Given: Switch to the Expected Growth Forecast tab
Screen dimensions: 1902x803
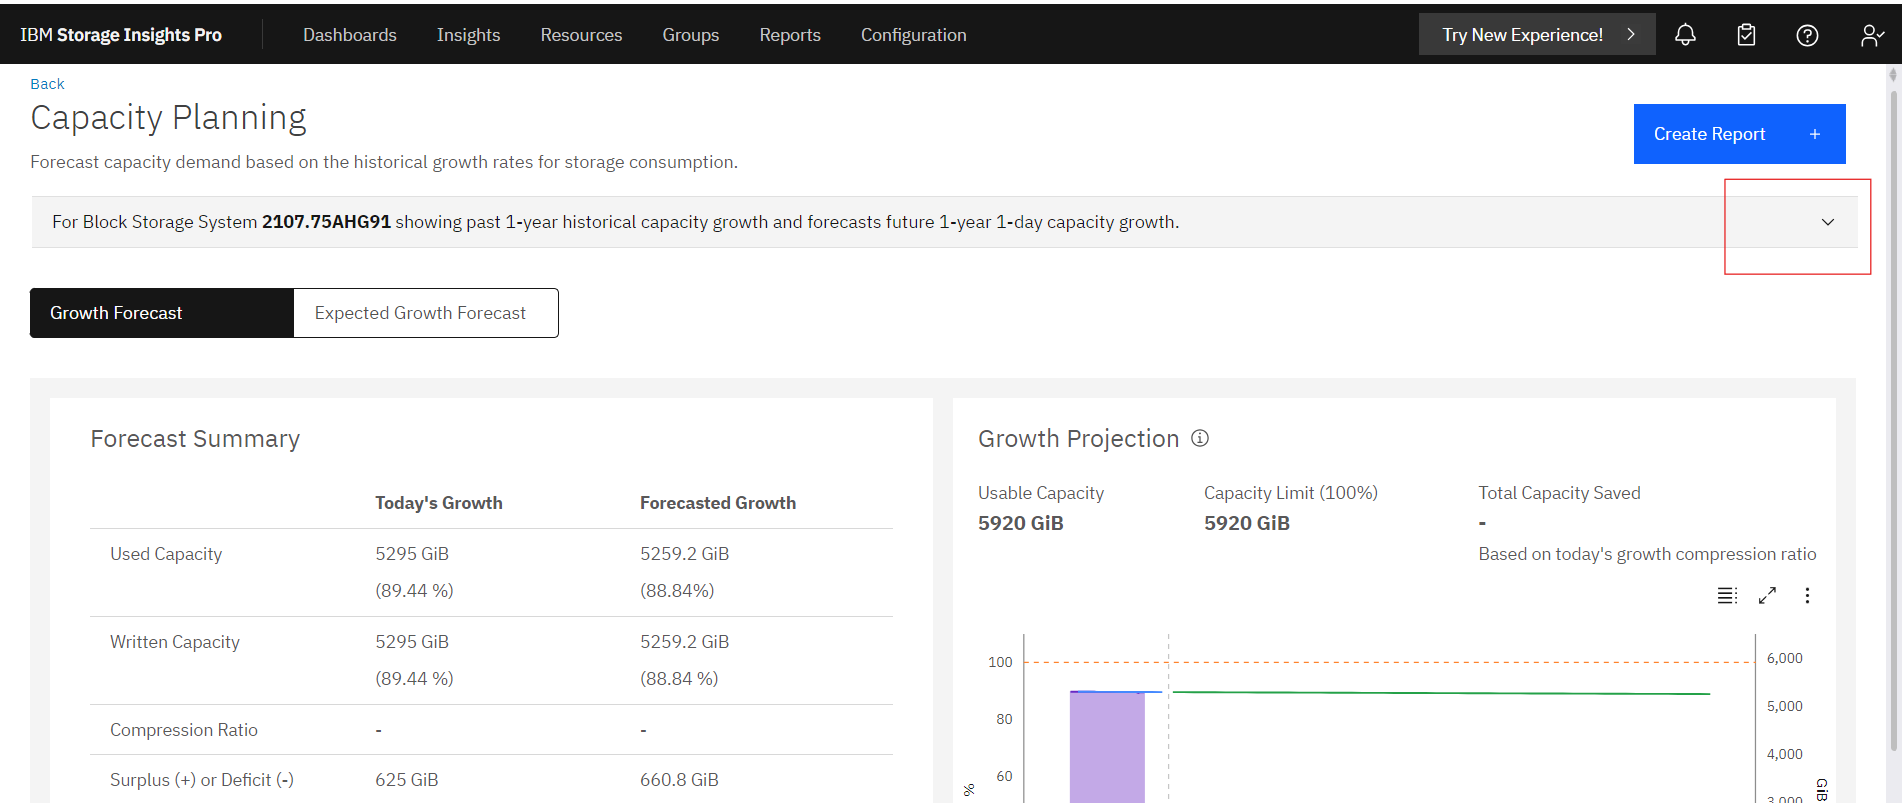Looking at the screenshot, I should pos(426,313).
